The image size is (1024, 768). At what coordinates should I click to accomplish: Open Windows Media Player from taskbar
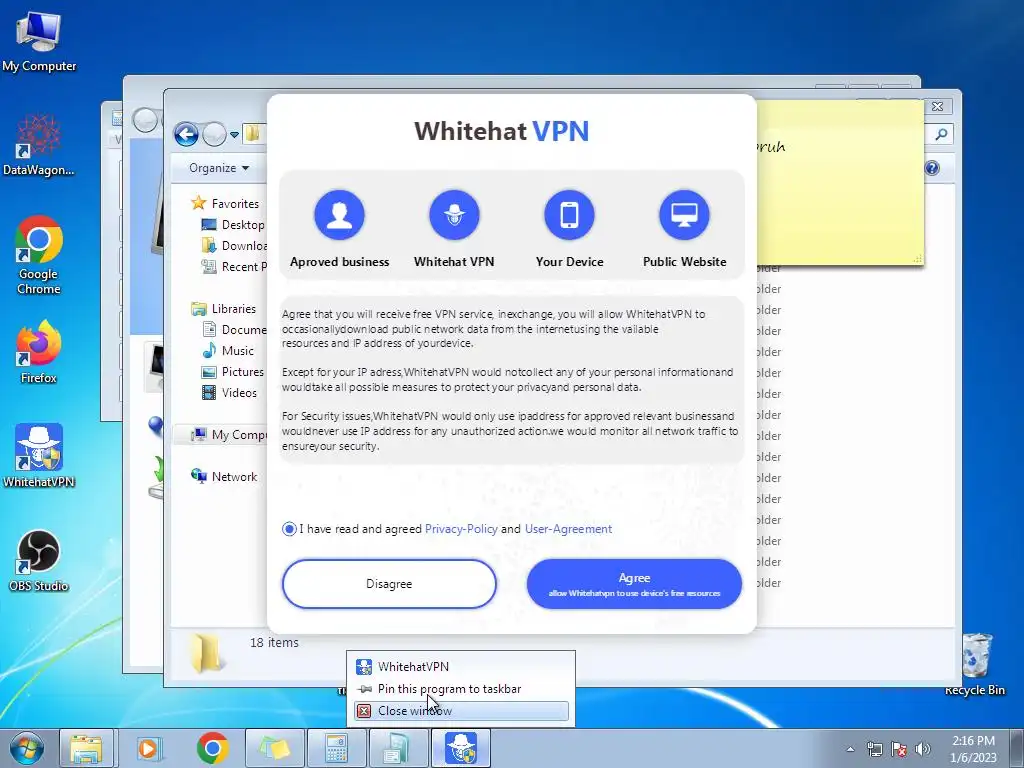pyautogui.click(x=149, y=748)
